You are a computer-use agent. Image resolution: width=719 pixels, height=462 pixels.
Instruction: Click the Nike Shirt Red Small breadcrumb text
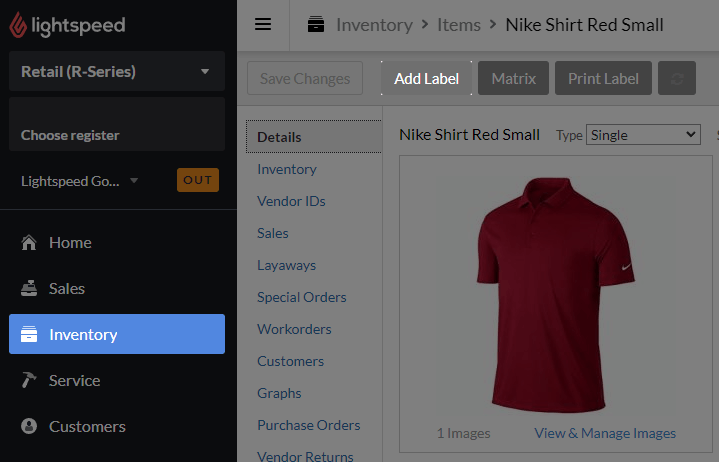(x=584, y=25)
